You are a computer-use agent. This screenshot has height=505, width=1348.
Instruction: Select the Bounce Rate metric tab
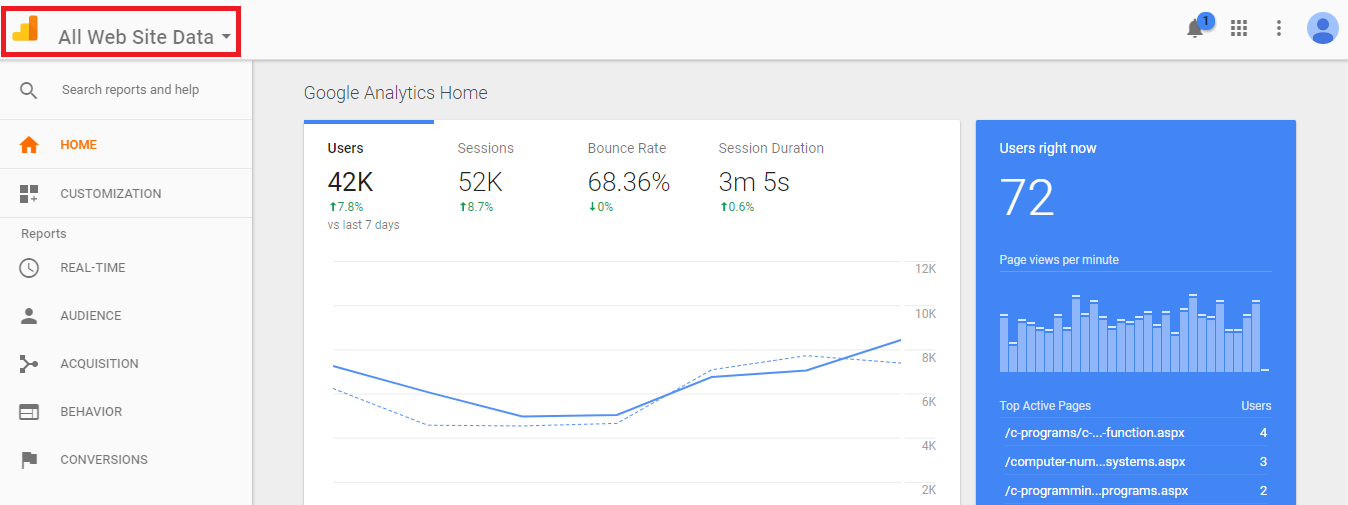pyautogui.click(x=629, y=177)
